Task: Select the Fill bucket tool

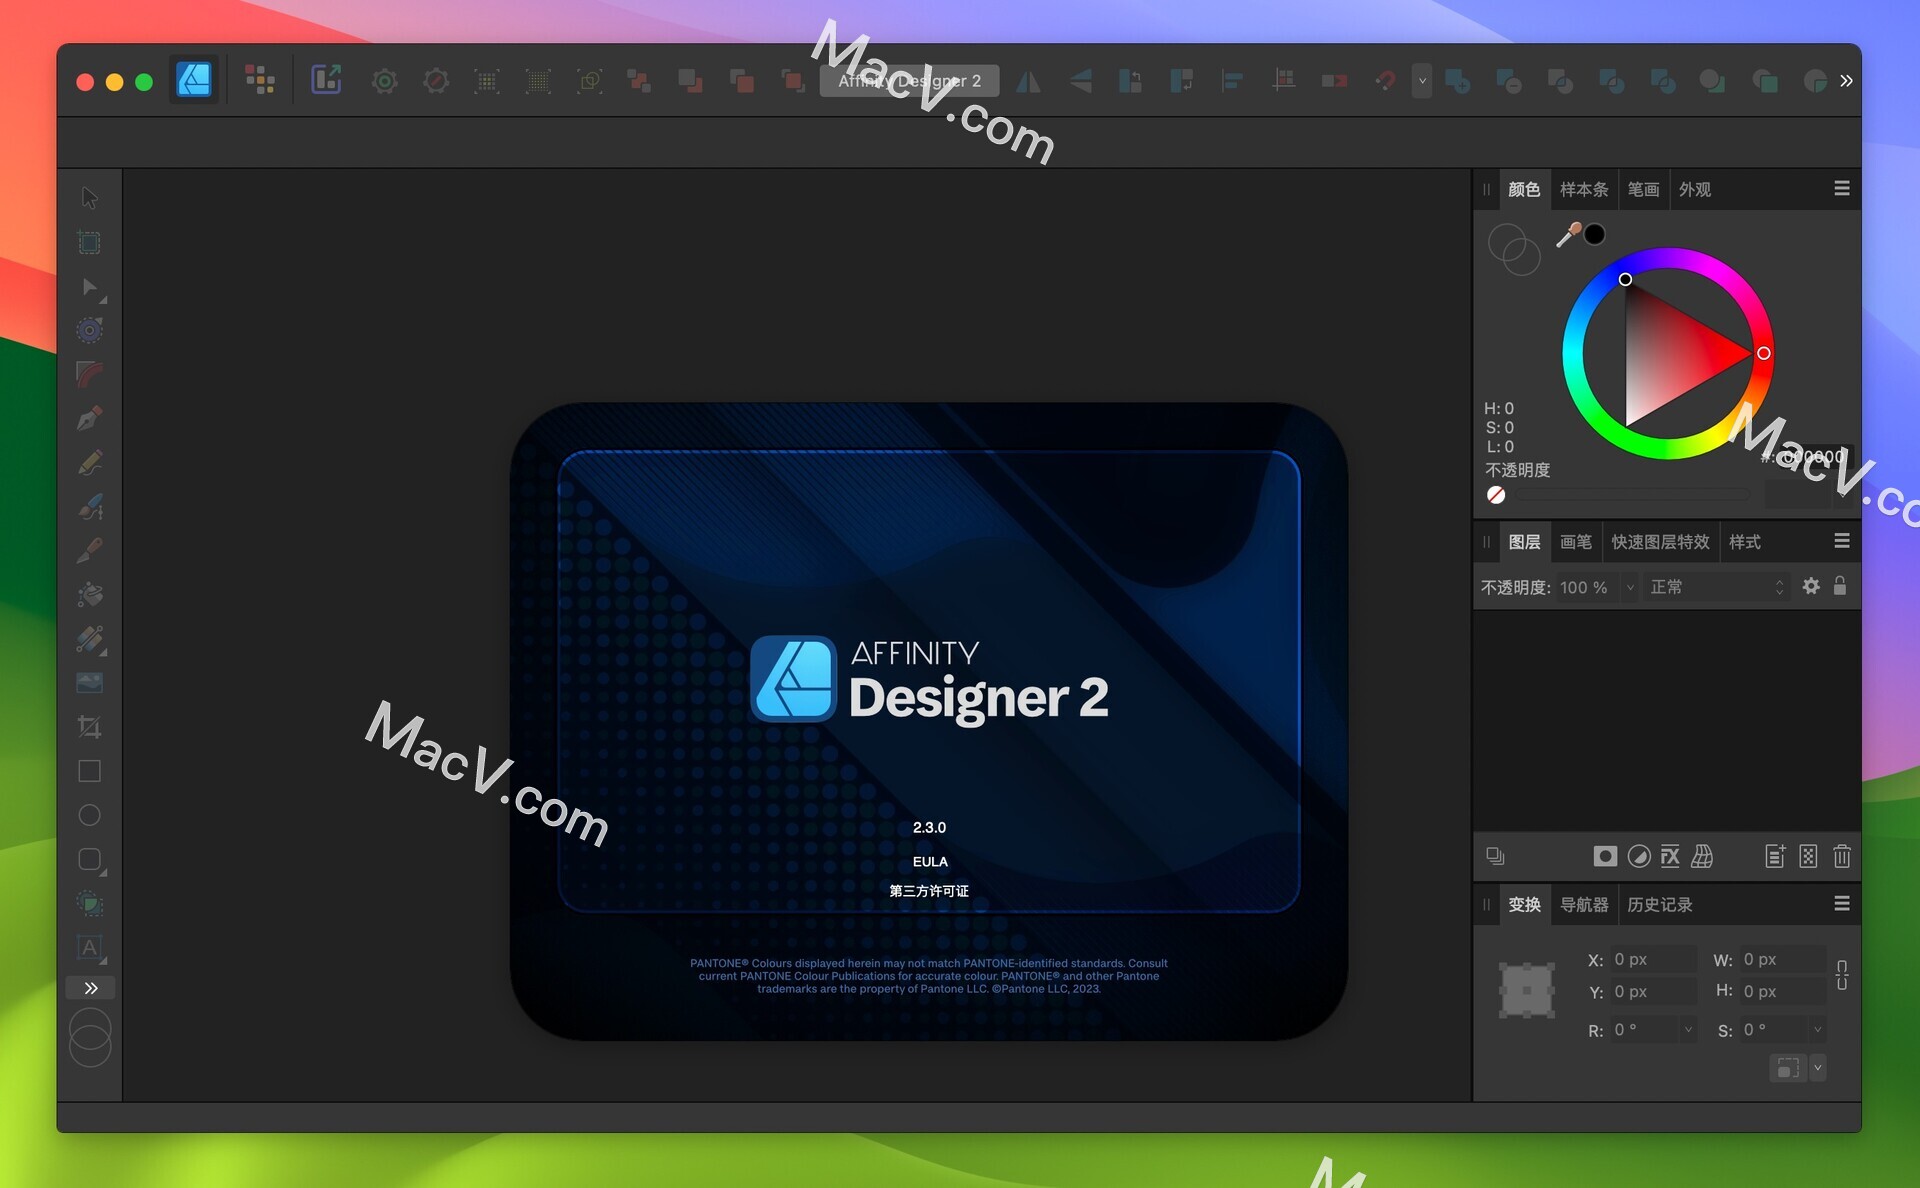Action: [90, 594]
